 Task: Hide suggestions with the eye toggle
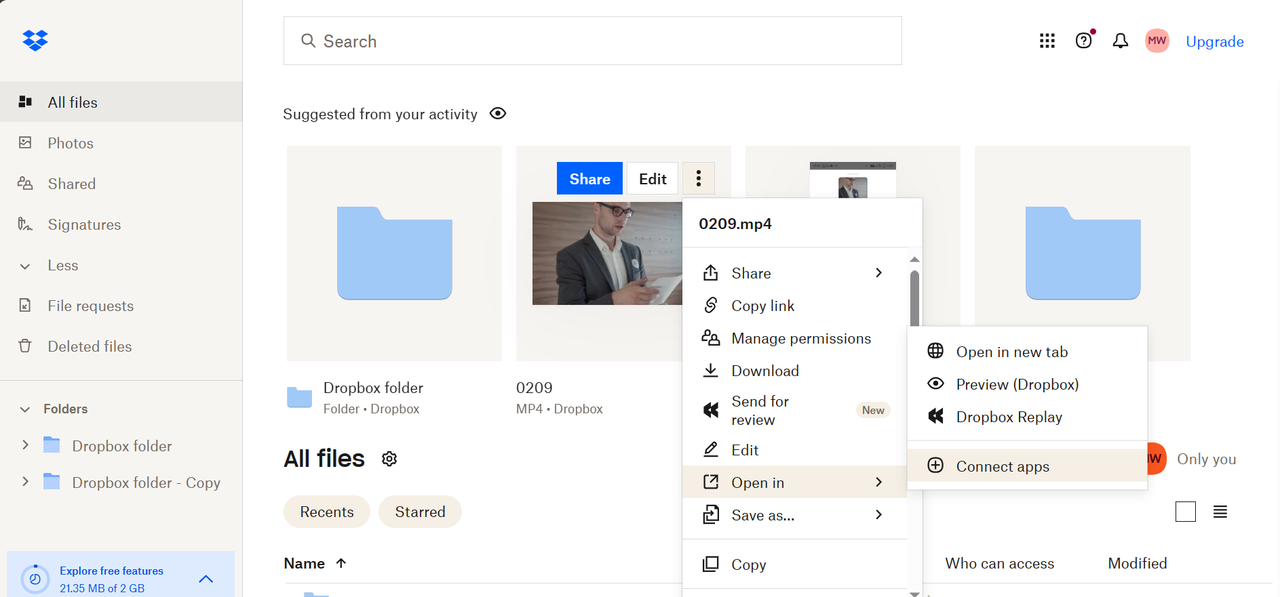point(497,114)
